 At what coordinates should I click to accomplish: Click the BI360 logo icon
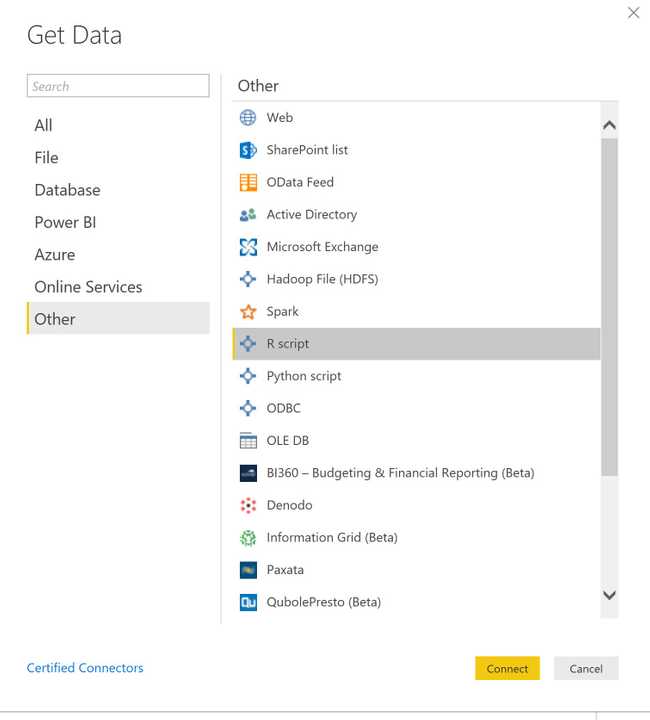pos(248,473)
